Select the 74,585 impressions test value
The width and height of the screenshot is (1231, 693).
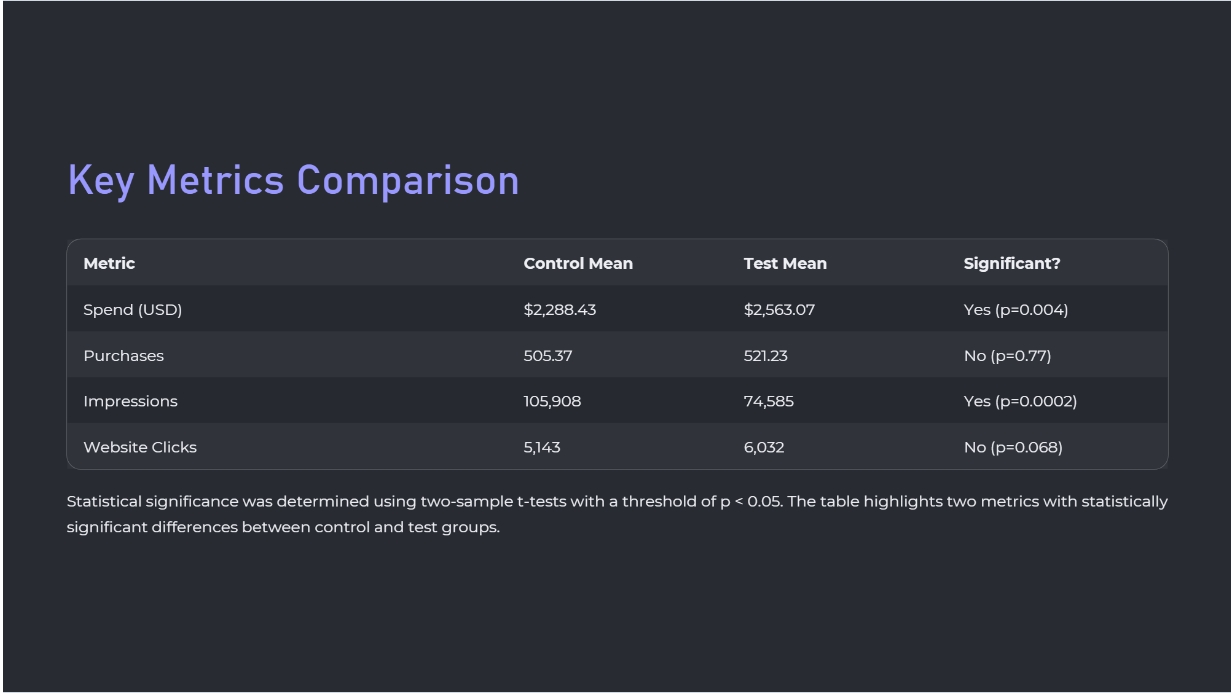(x=769, y=402)
